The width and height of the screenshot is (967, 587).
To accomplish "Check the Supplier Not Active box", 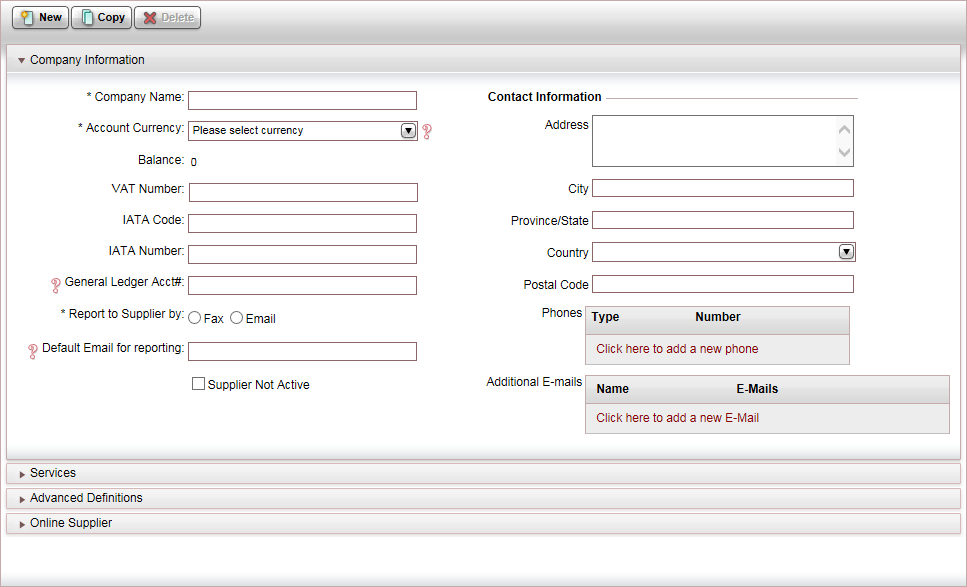I will [x=198, y=384].
